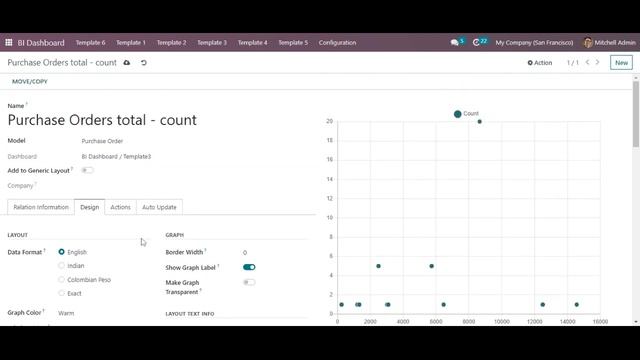Switch to Design tab
Screen dimensions: 640x360
[x=89, y=207]
